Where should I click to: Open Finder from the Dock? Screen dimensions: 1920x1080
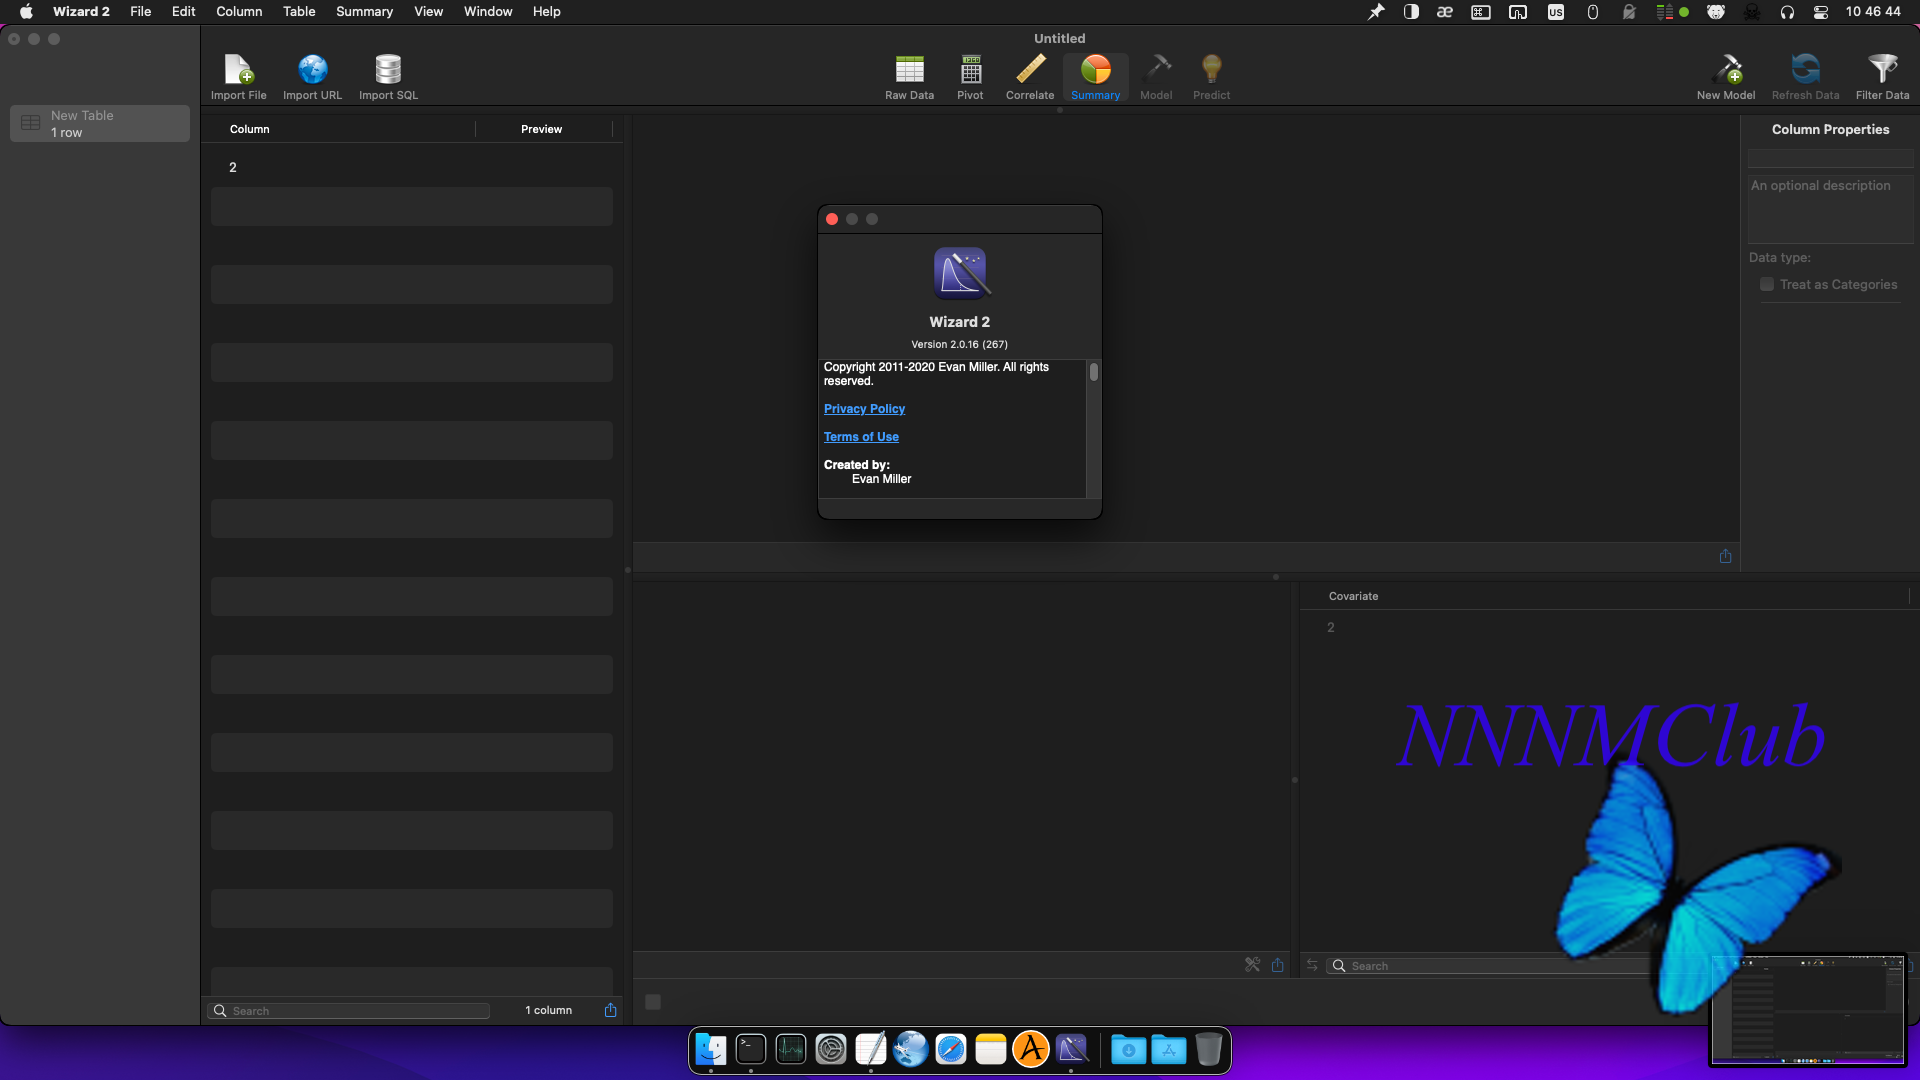point(711,1049)
